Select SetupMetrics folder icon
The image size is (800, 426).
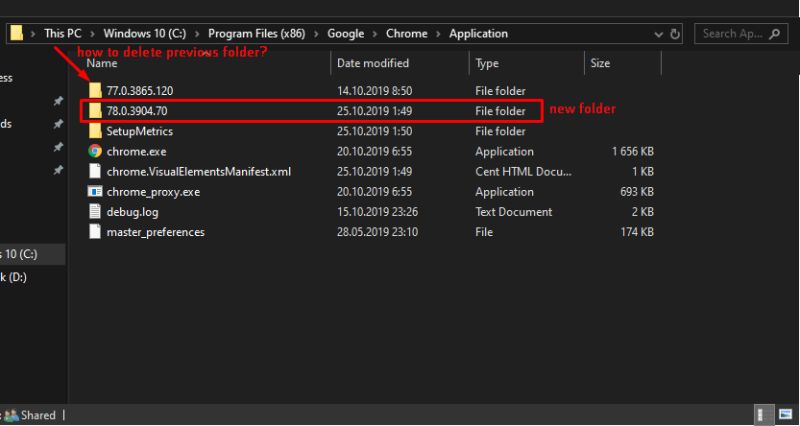pyautogui.click(x=95, y=131)
